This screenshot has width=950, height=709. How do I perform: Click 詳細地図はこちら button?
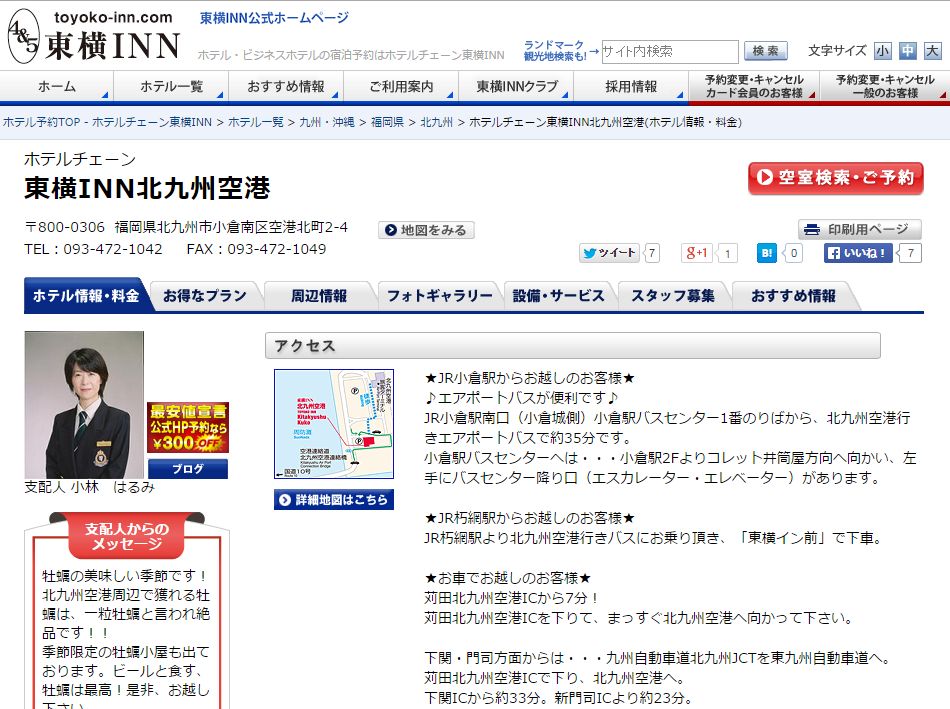click(334, 500)
